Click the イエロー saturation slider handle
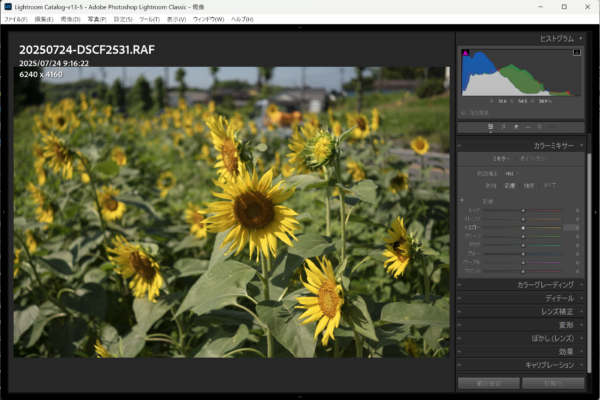The height and width of the screenshot is (400, 600). (522, 227)
